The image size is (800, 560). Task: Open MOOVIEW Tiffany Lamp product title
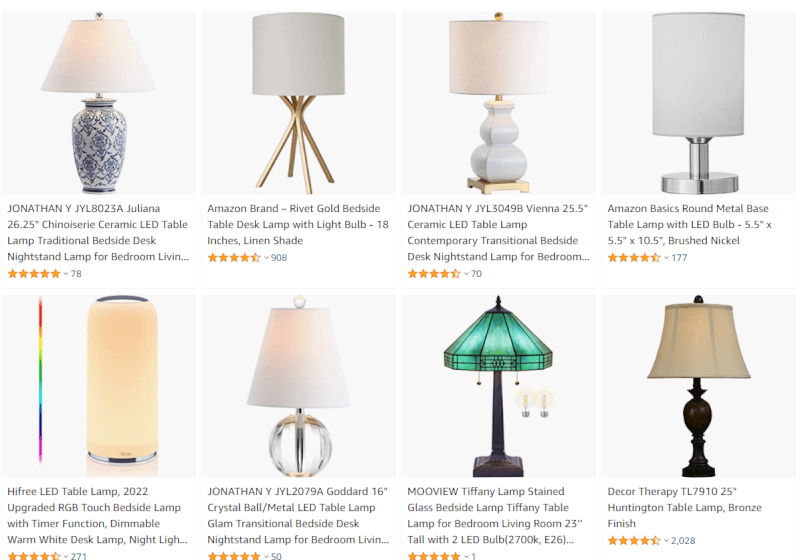494,516
